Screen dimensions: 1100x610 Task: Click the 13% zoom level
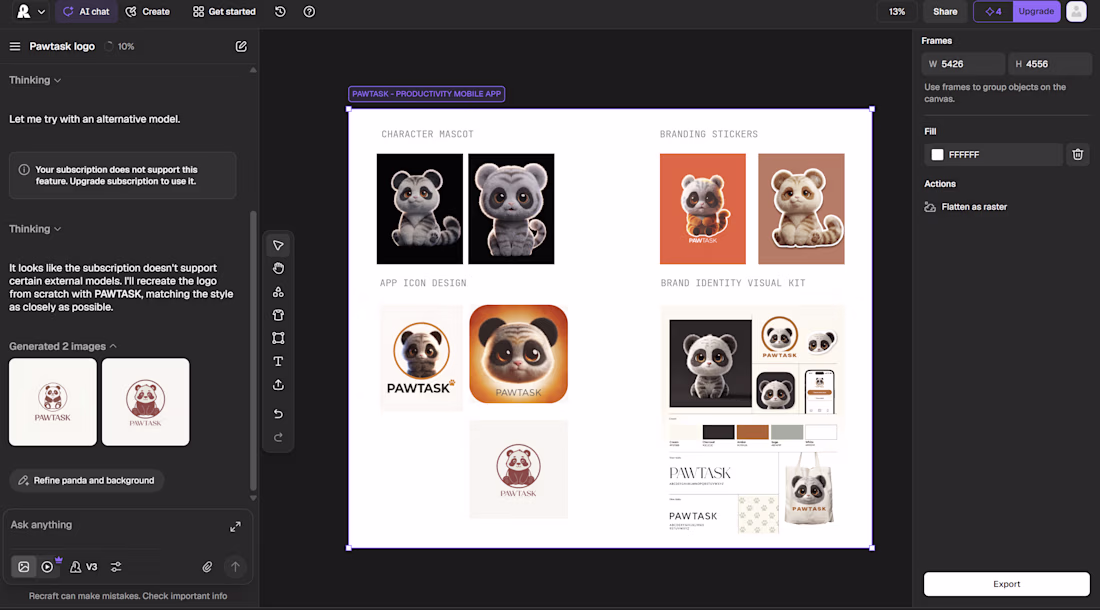[x=897, y=11]
